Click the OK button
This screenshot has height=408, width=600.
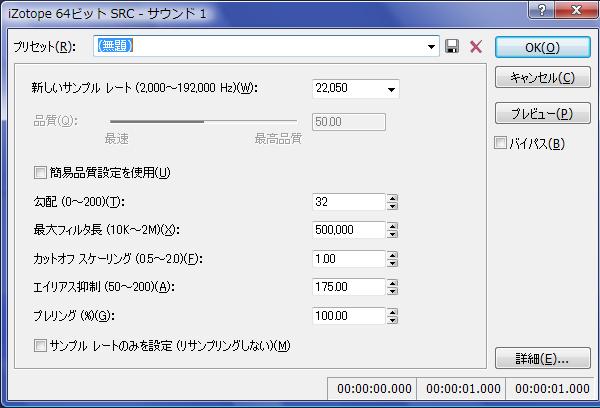coord(543,47)
